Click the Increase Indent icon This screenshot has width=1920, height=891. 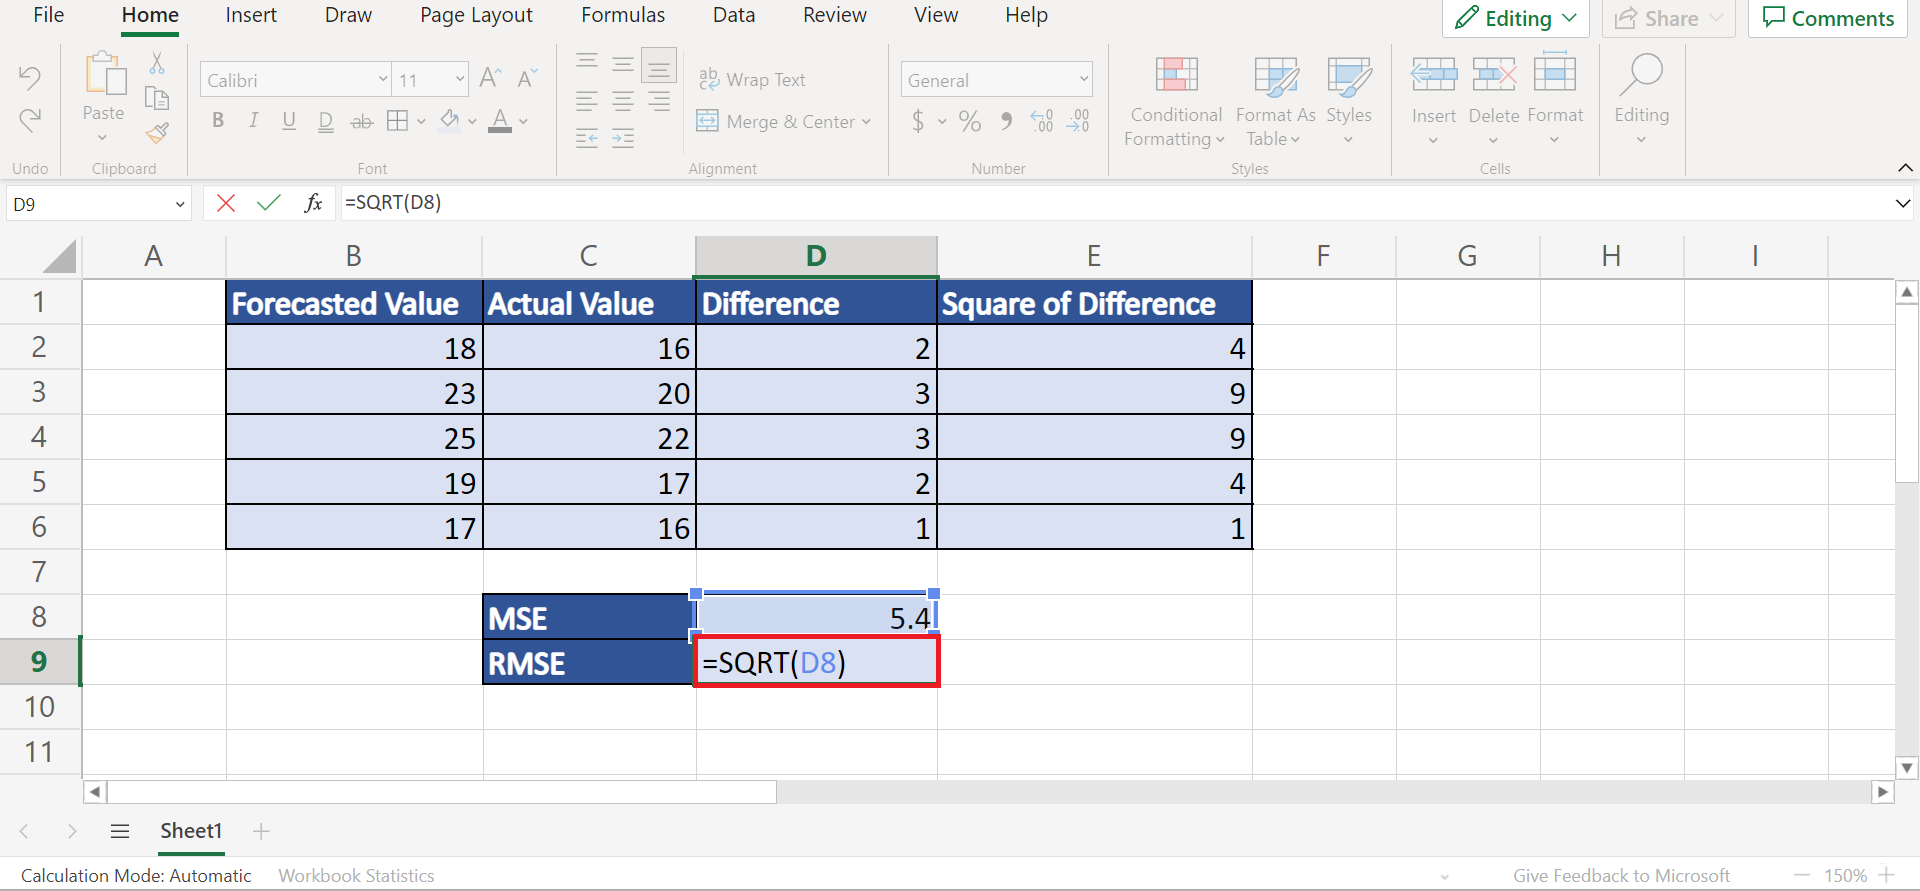pos(623,138)
